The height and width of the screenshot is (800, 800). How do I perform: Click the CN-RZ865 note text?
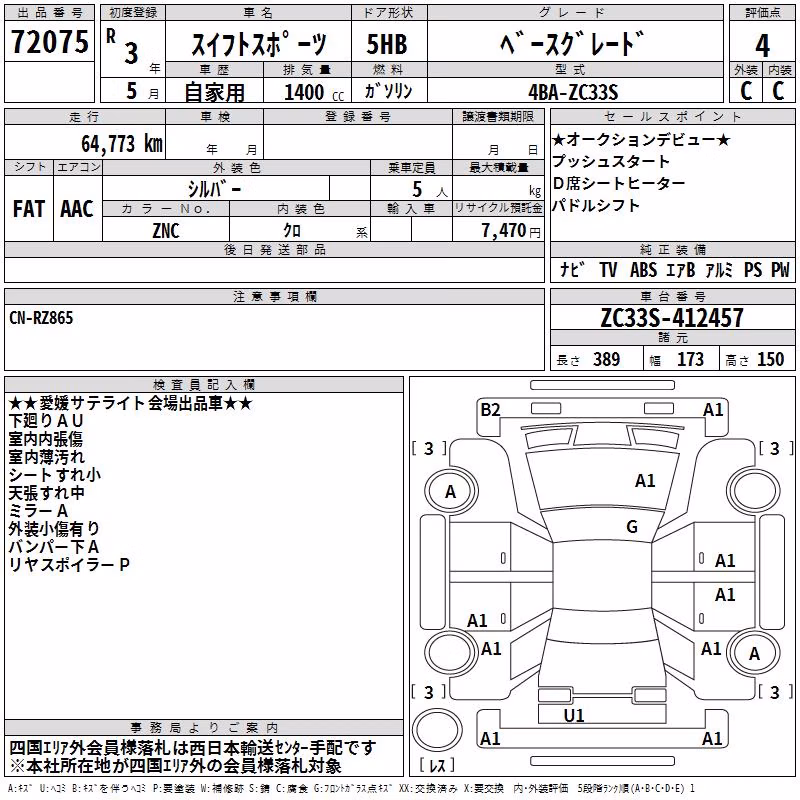(x=41, y=318)
